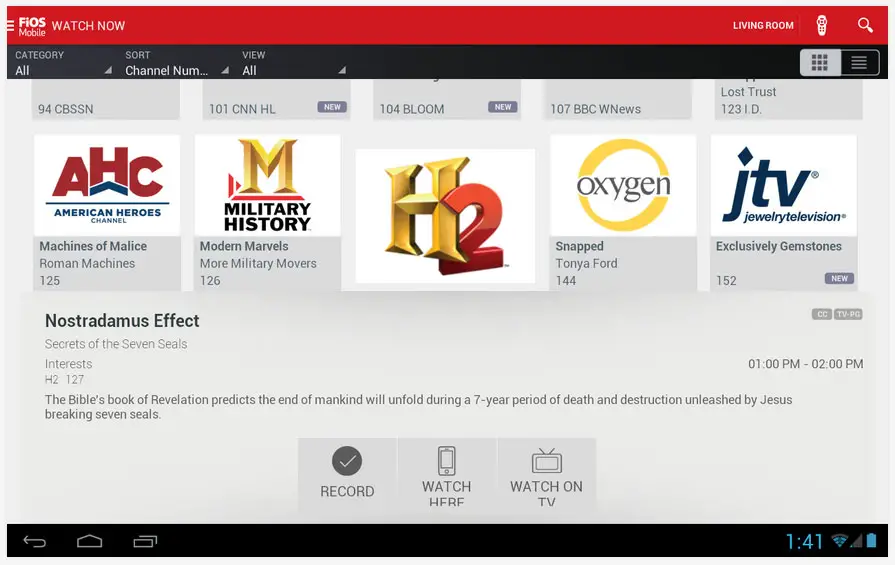Switch to list view

pos(859,62)
